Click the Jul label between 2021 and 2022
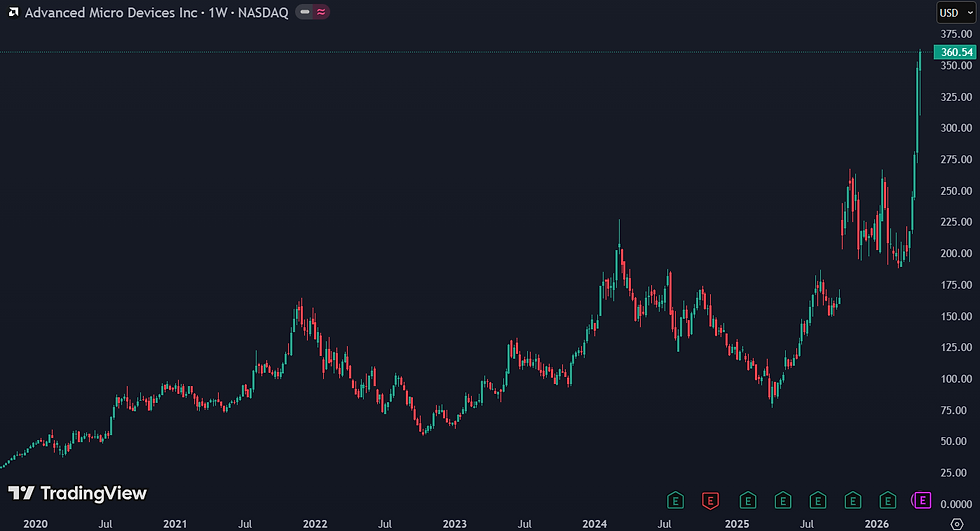Image resolution: width=980 pixels, height=531 pixels. [245, 524]
